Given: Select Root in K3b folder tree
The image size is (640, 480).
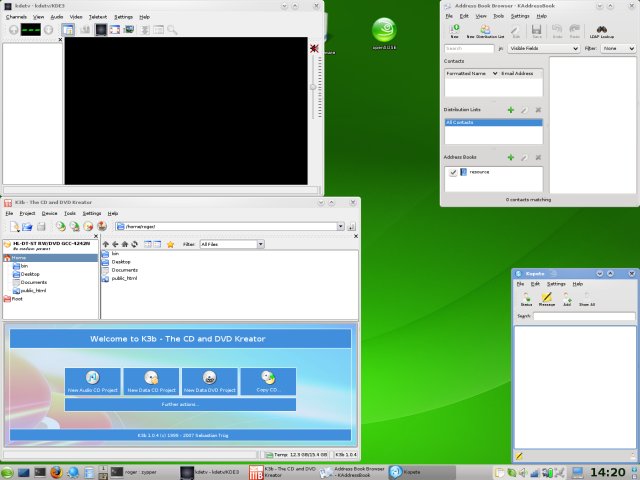Looking at the screenshot, I should point(17,299).
